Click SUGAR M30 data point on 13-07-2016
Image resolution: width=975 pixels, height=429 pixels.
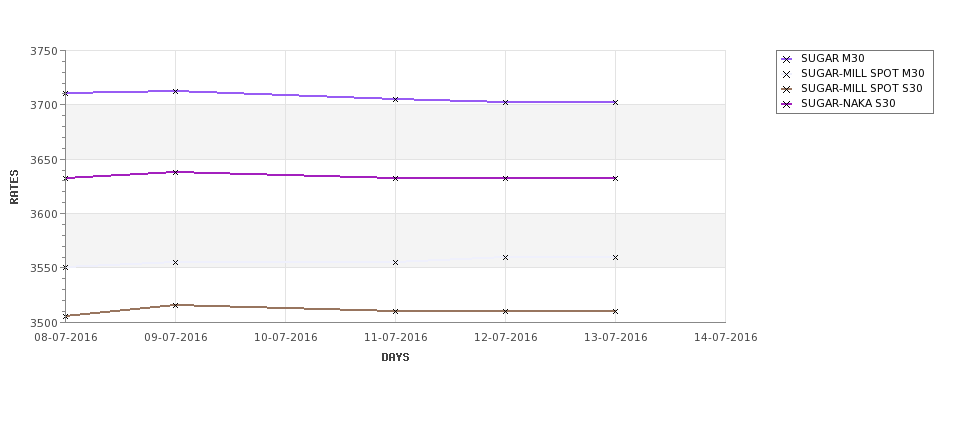tap(616, 103)
